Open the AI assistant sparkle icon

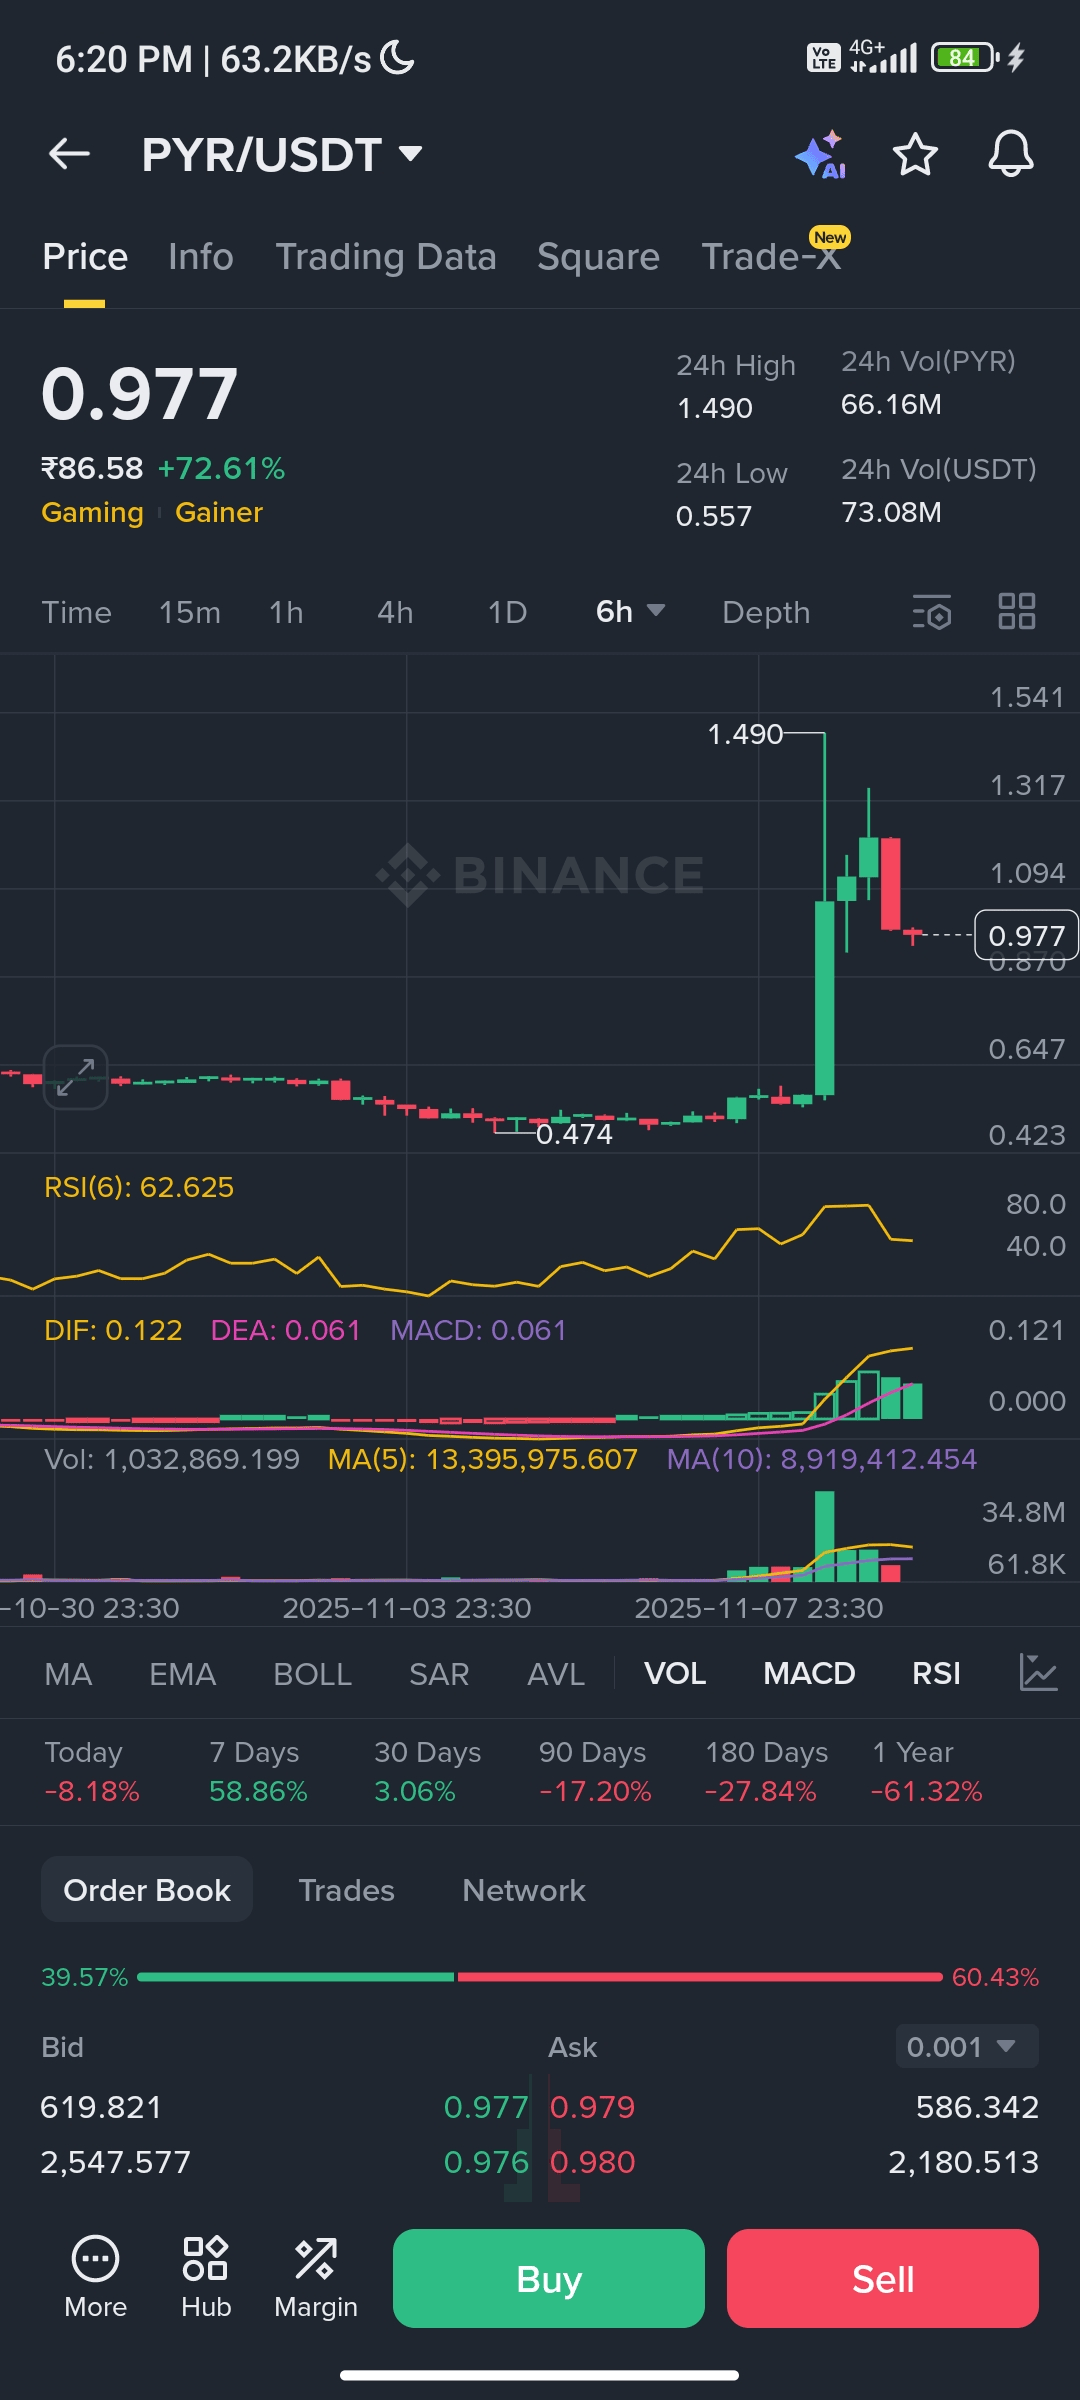[x=820, y=155]
